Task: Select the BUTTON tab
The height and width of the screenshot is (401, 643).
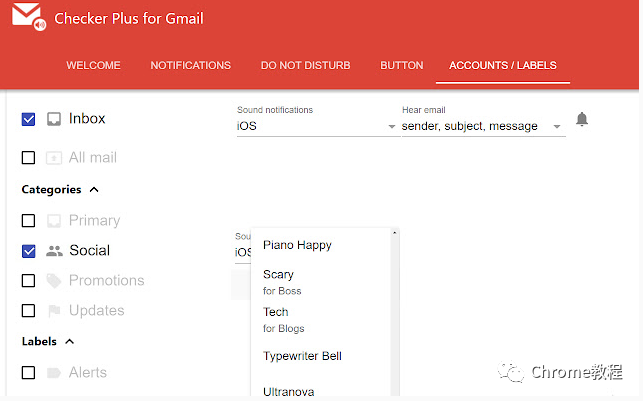Action: pos(401,65)
